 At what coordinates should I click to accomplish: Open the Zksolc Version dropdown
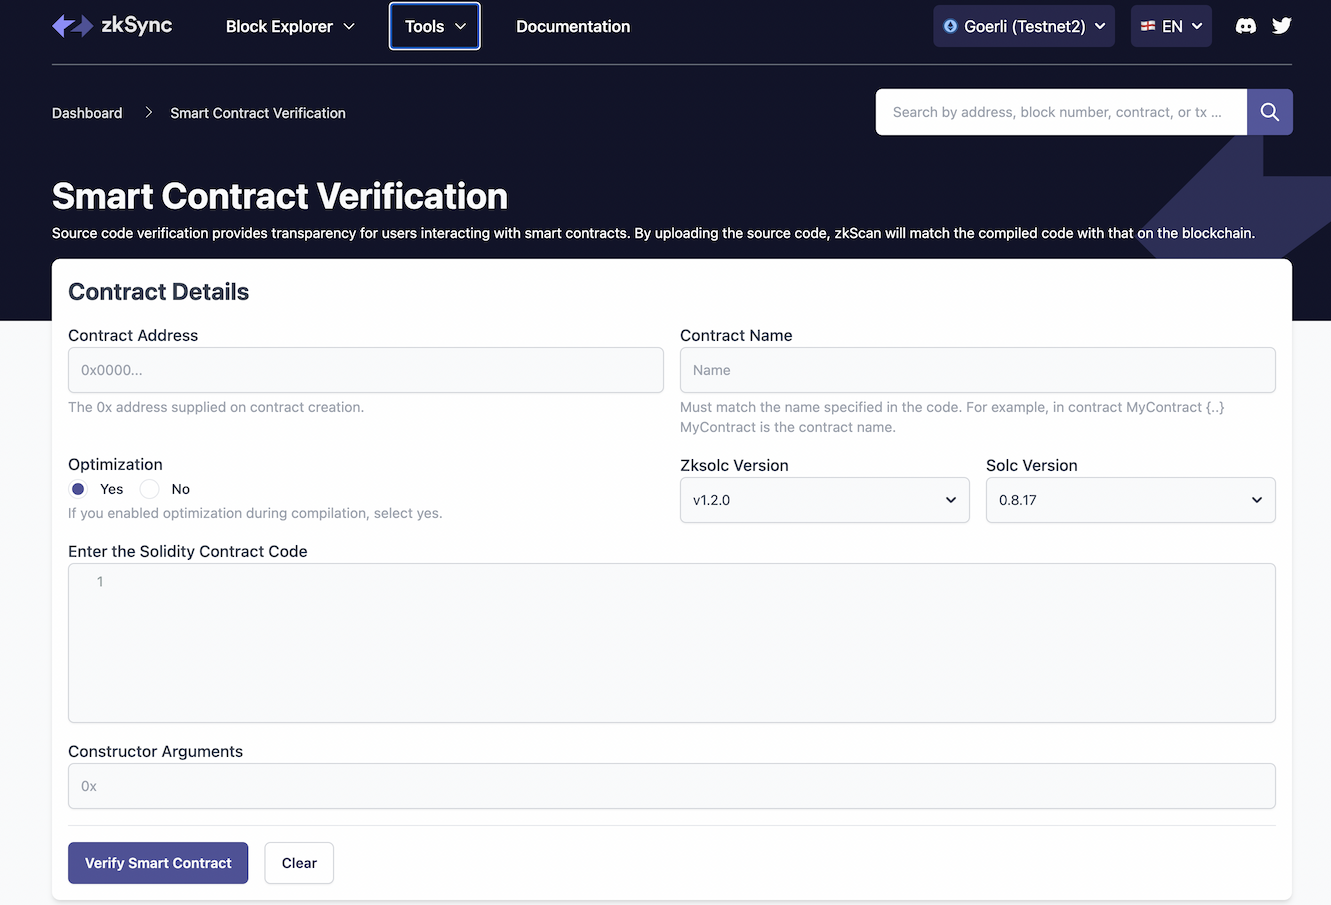pos(825,500)
